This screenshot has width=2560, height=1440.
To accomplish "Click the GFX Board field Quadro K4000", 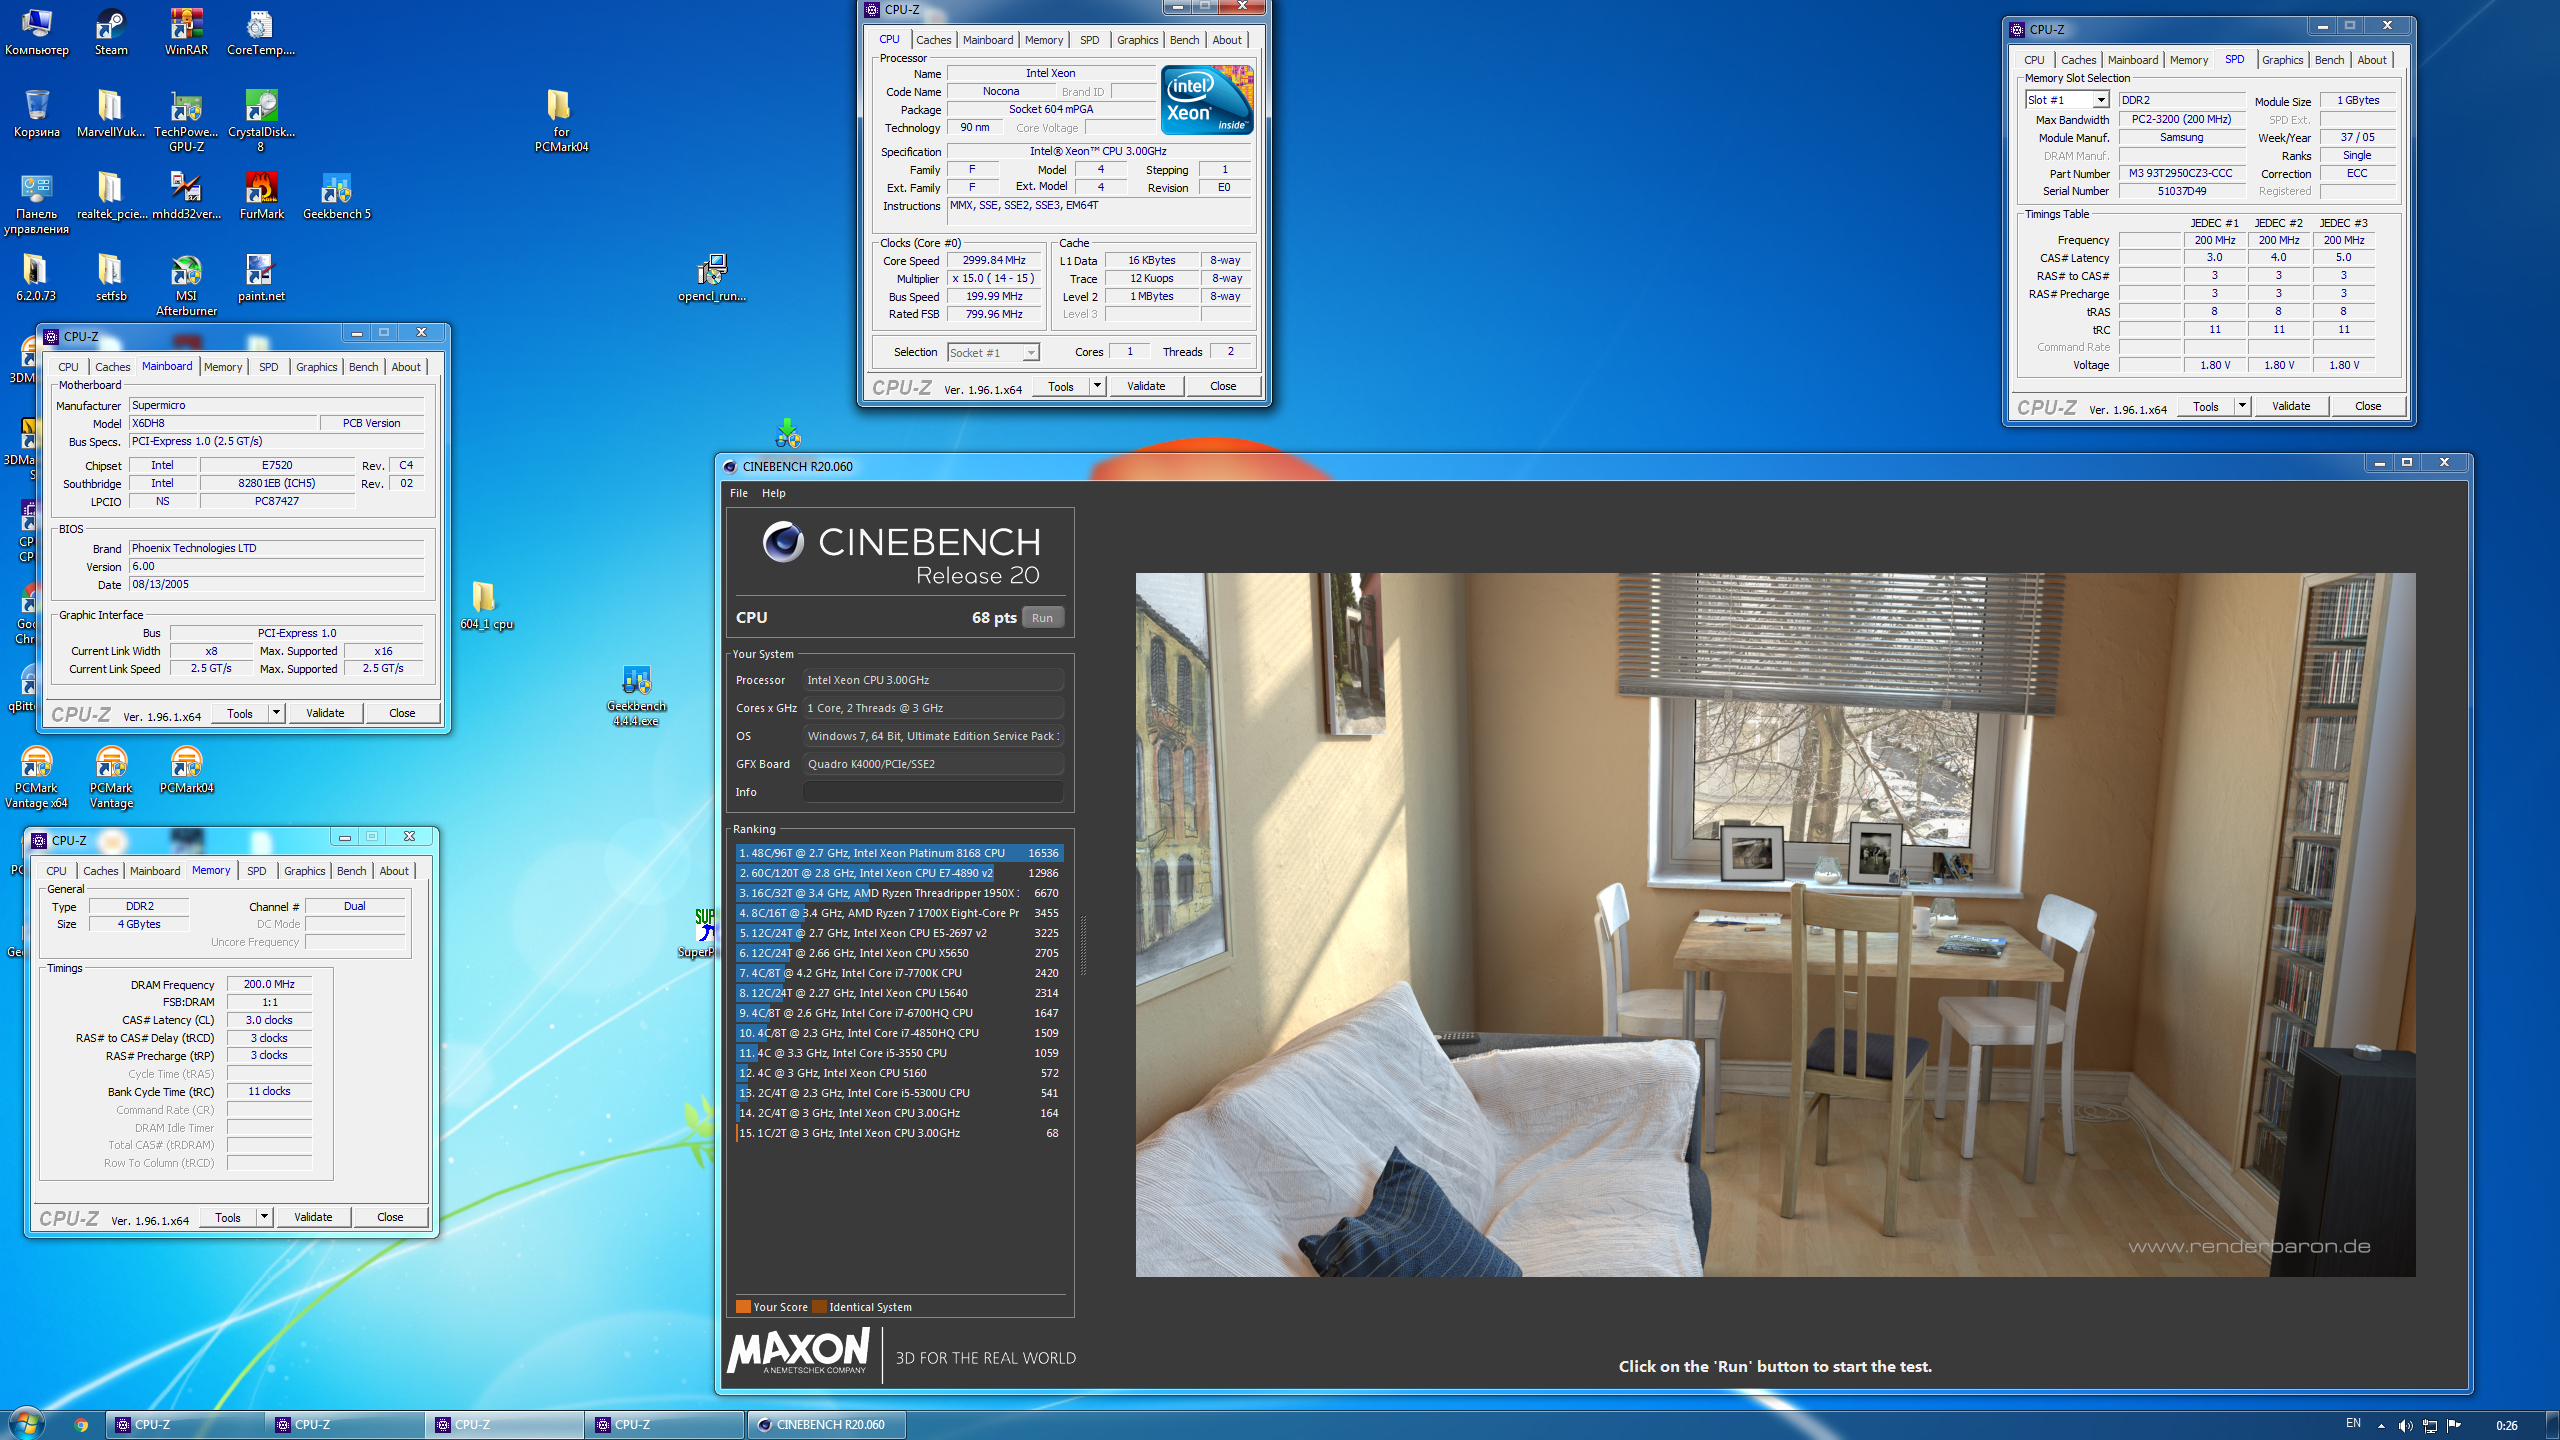I will click(933, 764).
